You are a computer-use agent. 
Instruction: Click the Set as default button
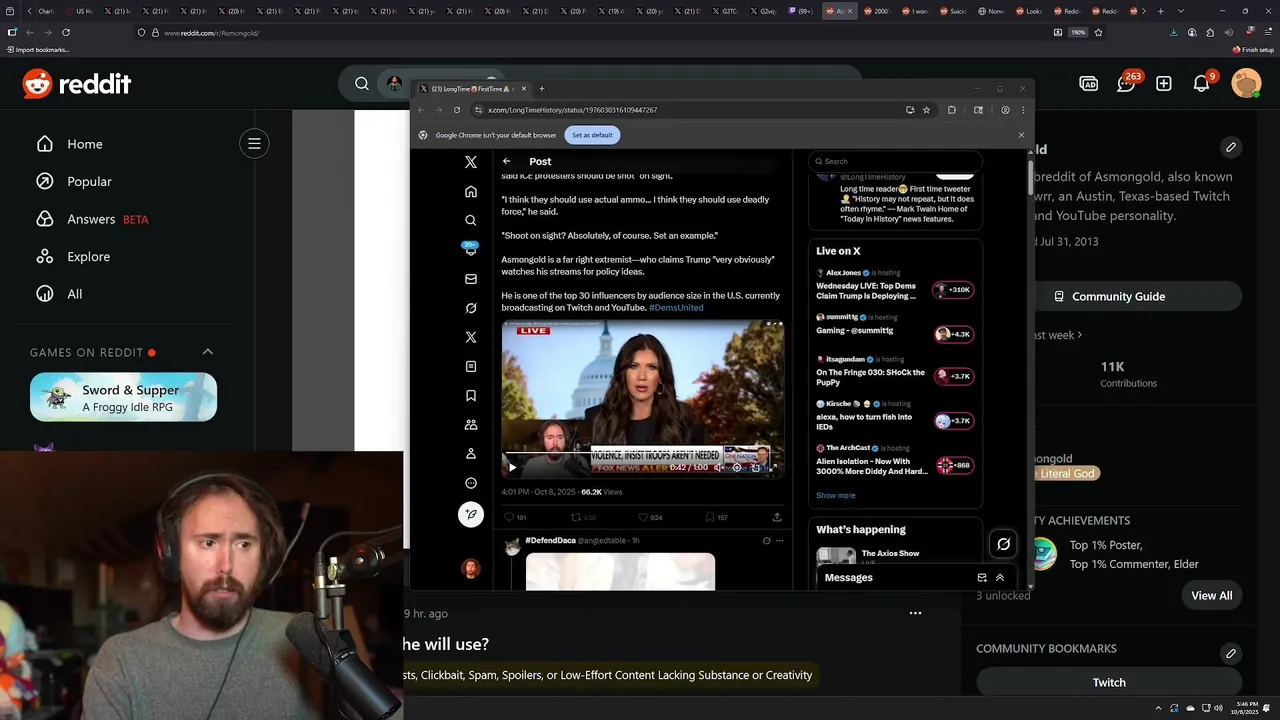(x=592, y=135)
